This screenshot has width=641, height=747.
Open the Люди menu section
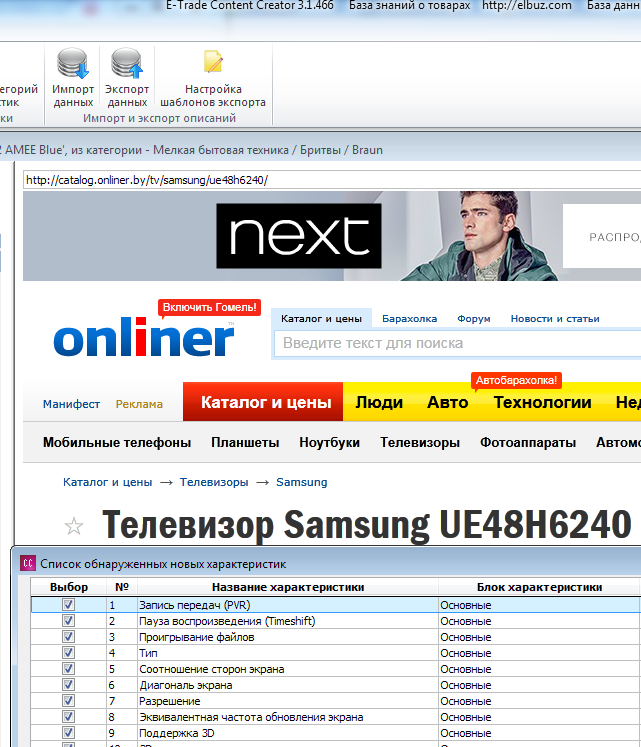click(379, 403)
